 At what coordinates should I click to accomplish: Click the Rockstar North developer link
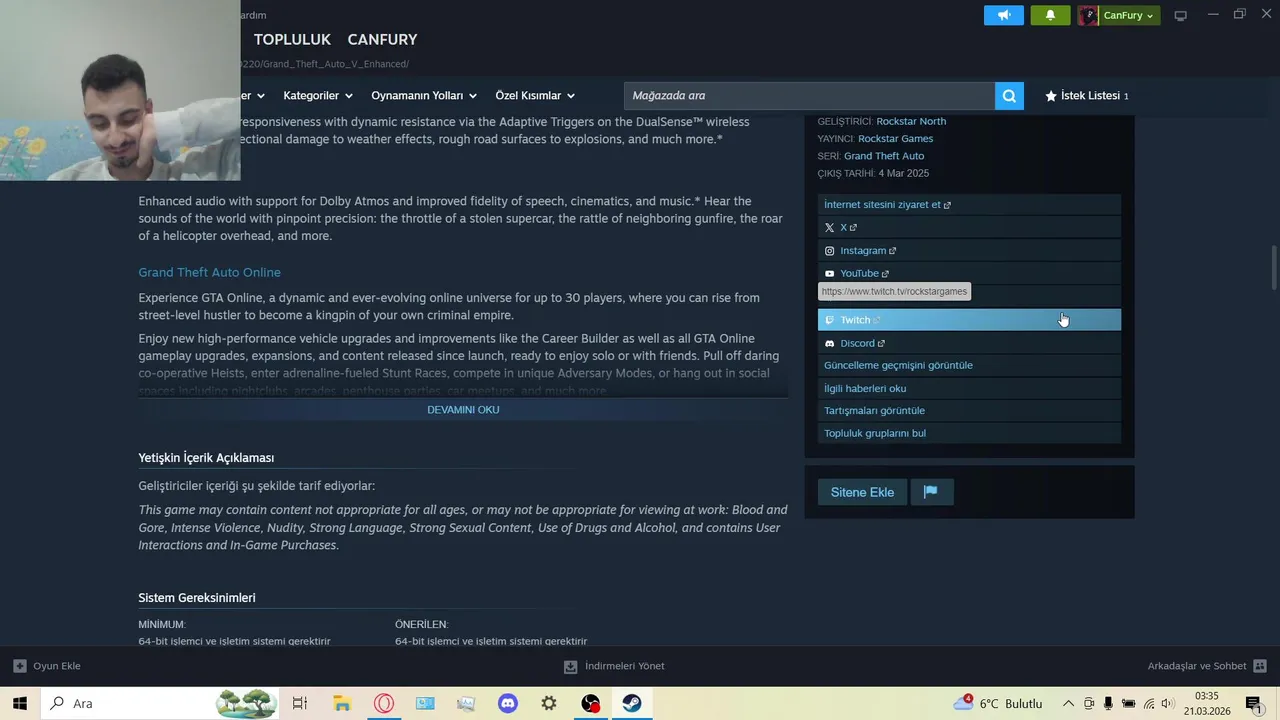911,121
